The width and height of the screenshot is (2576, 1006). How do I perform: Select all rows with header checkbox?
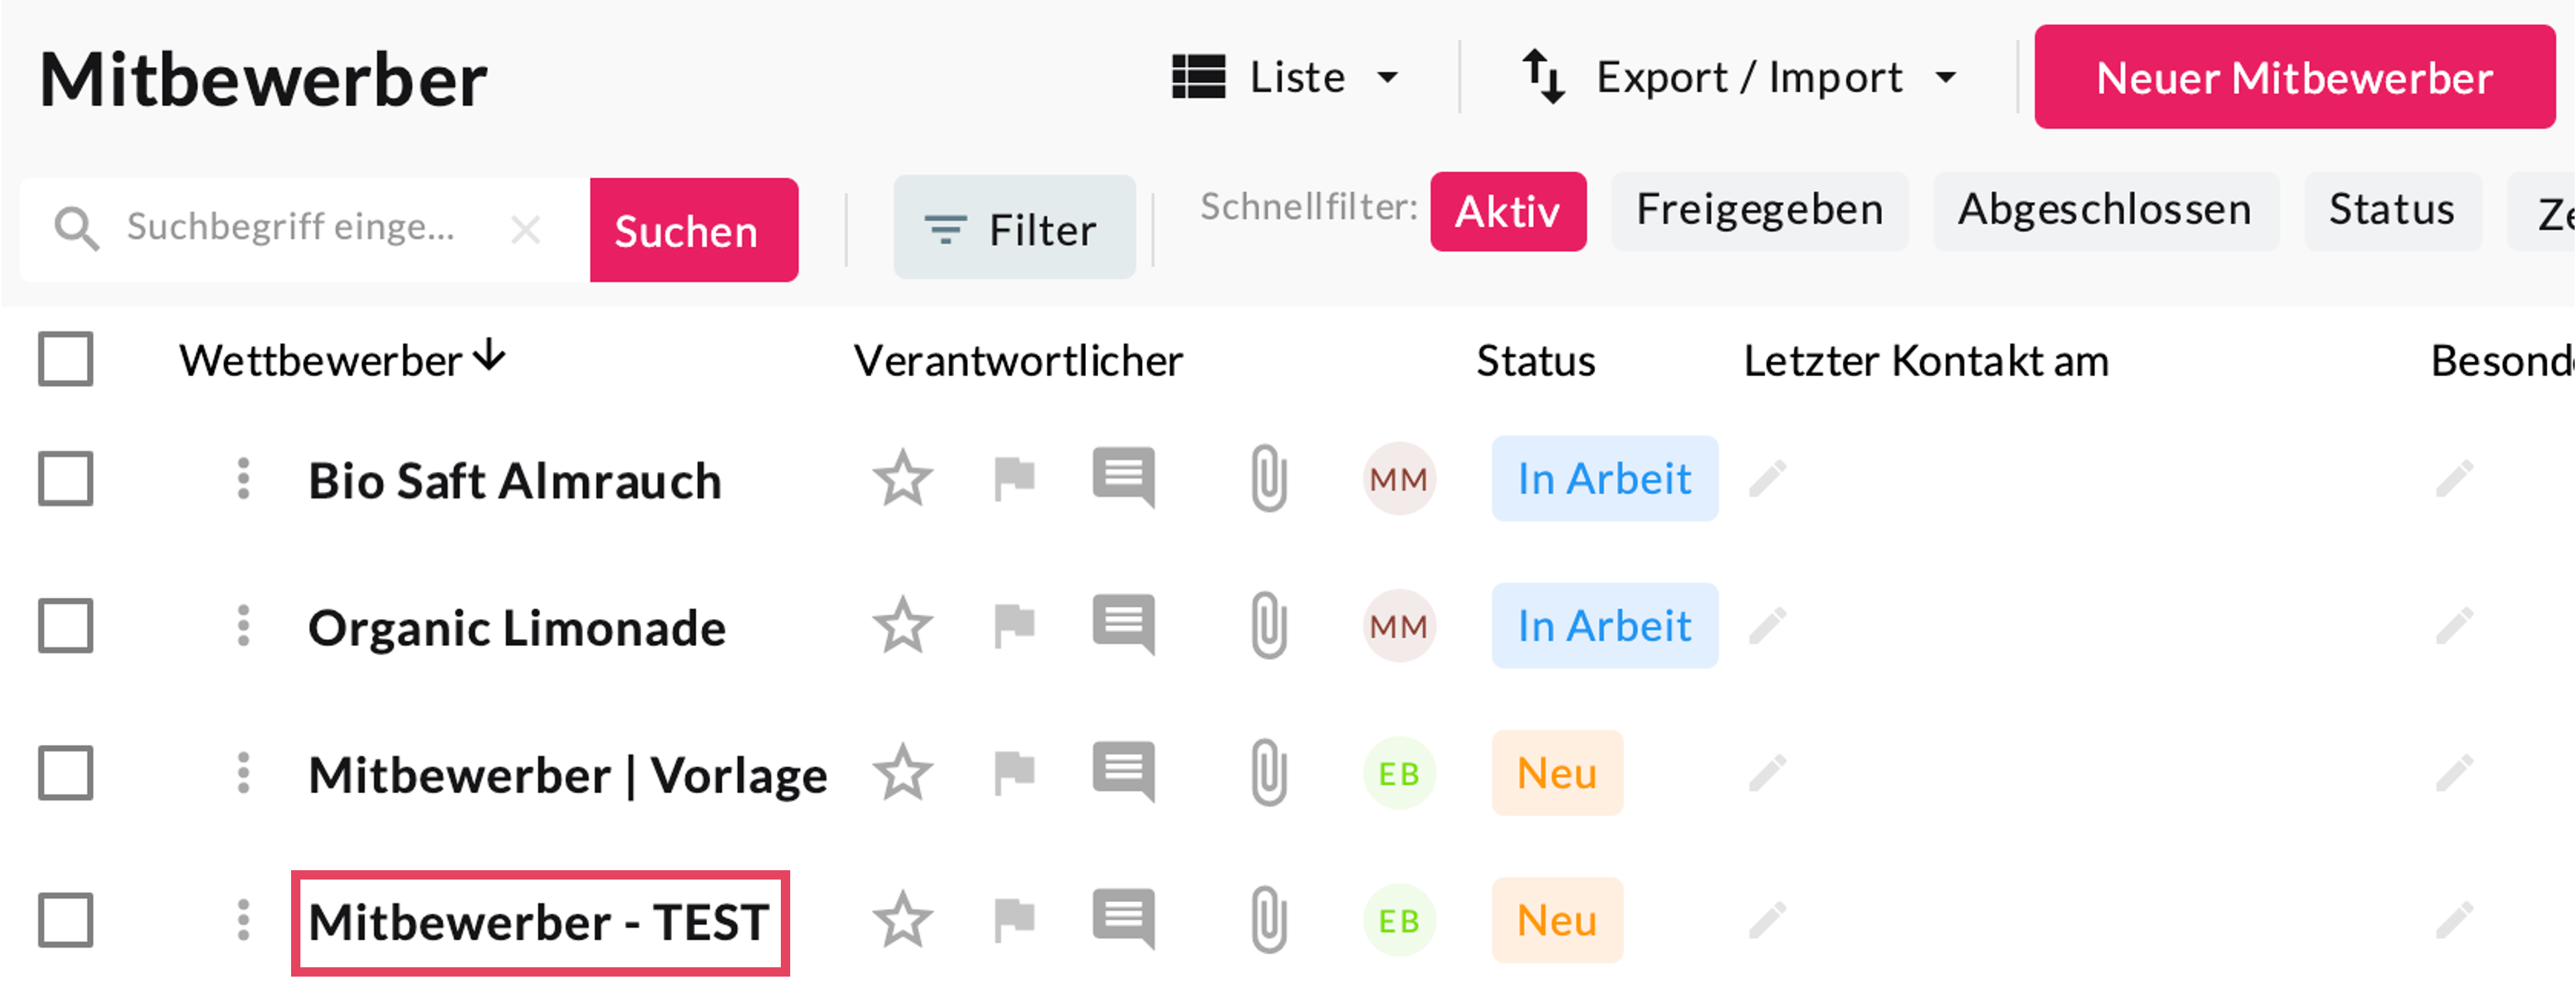(66, 359)
